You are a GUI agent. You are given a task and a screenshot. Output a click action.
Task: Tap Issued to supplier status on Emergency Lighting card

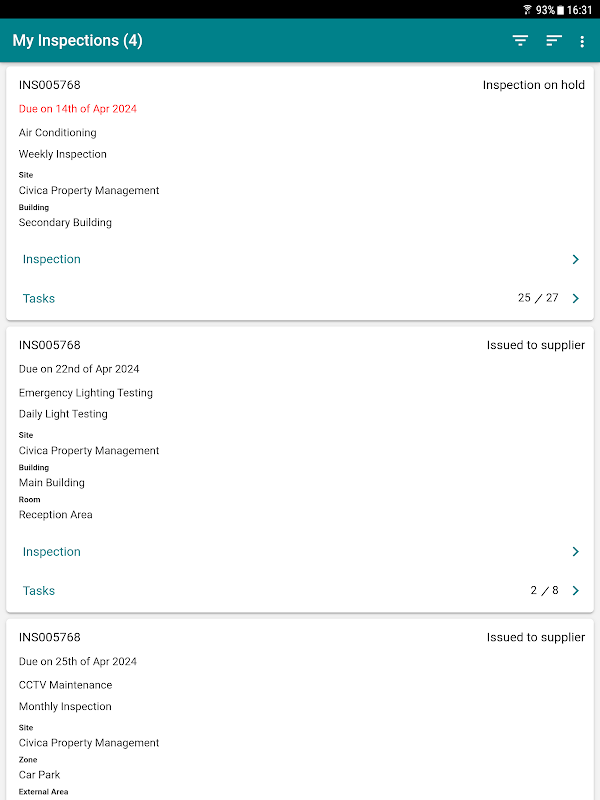[536, 345]
